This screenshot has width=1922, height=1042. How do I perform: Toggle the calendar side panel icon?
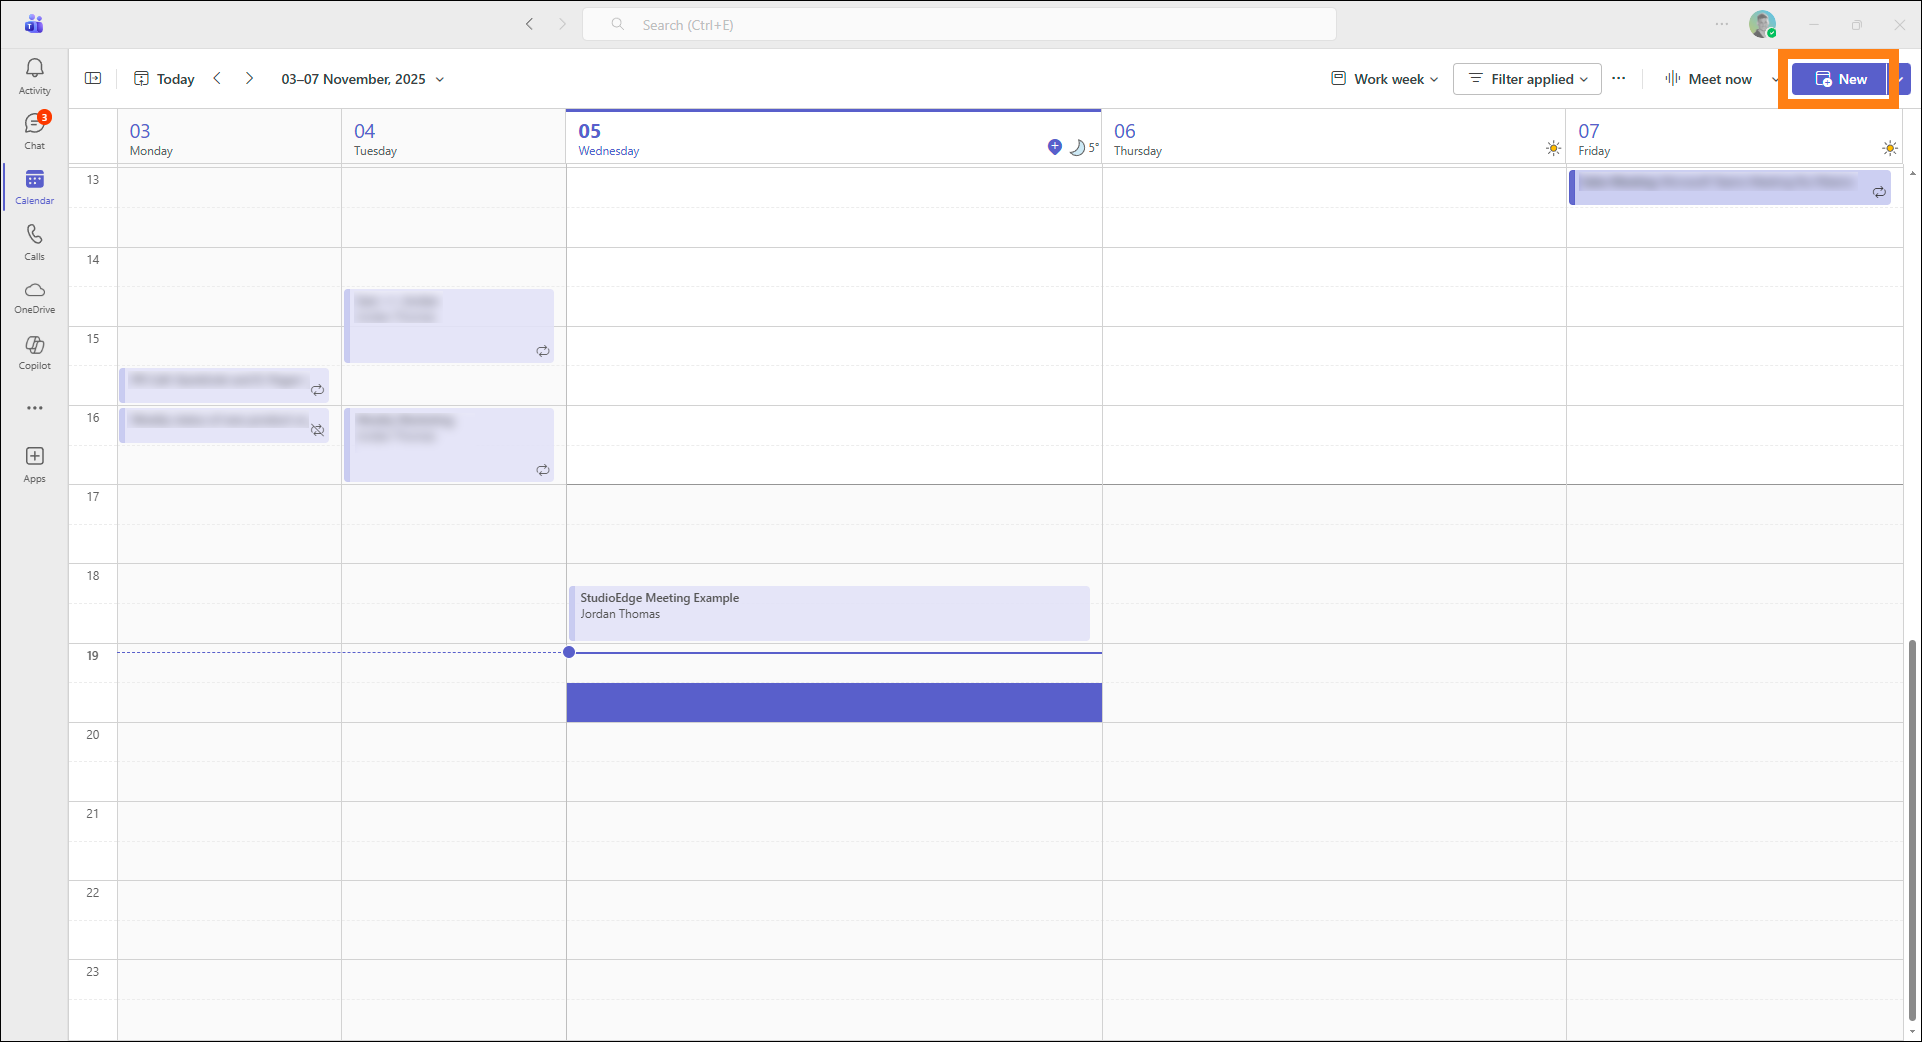point(93,79)
